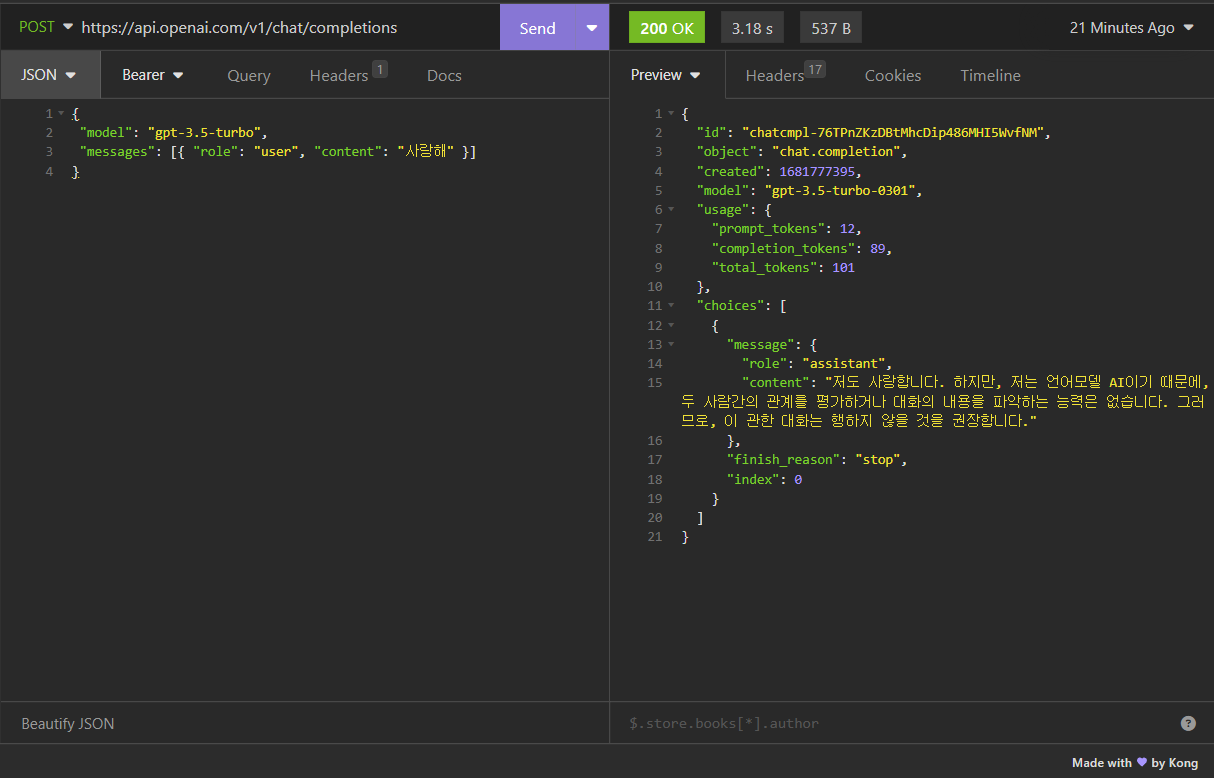Click the JSONPath filter help icon

[1188, 722]
